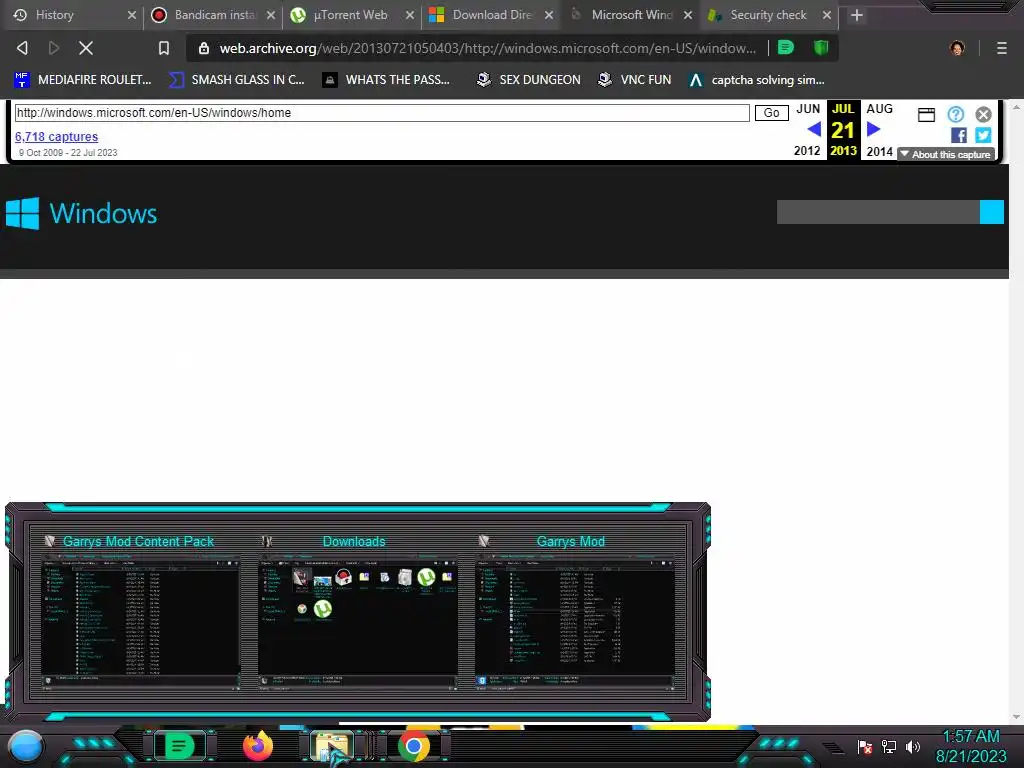Select year 2012 in Wayback toolbar
The image size is (1024, 768).
[x=807, y=151]
